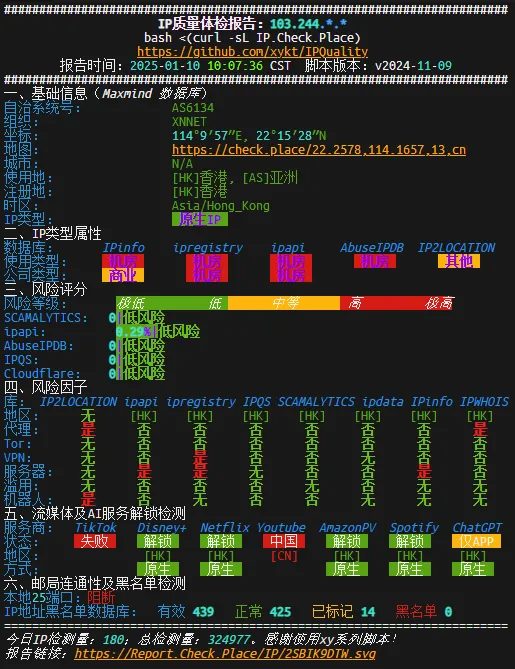
Task: Click the red 中国 badge under Youtube
Action: point(284,541)
